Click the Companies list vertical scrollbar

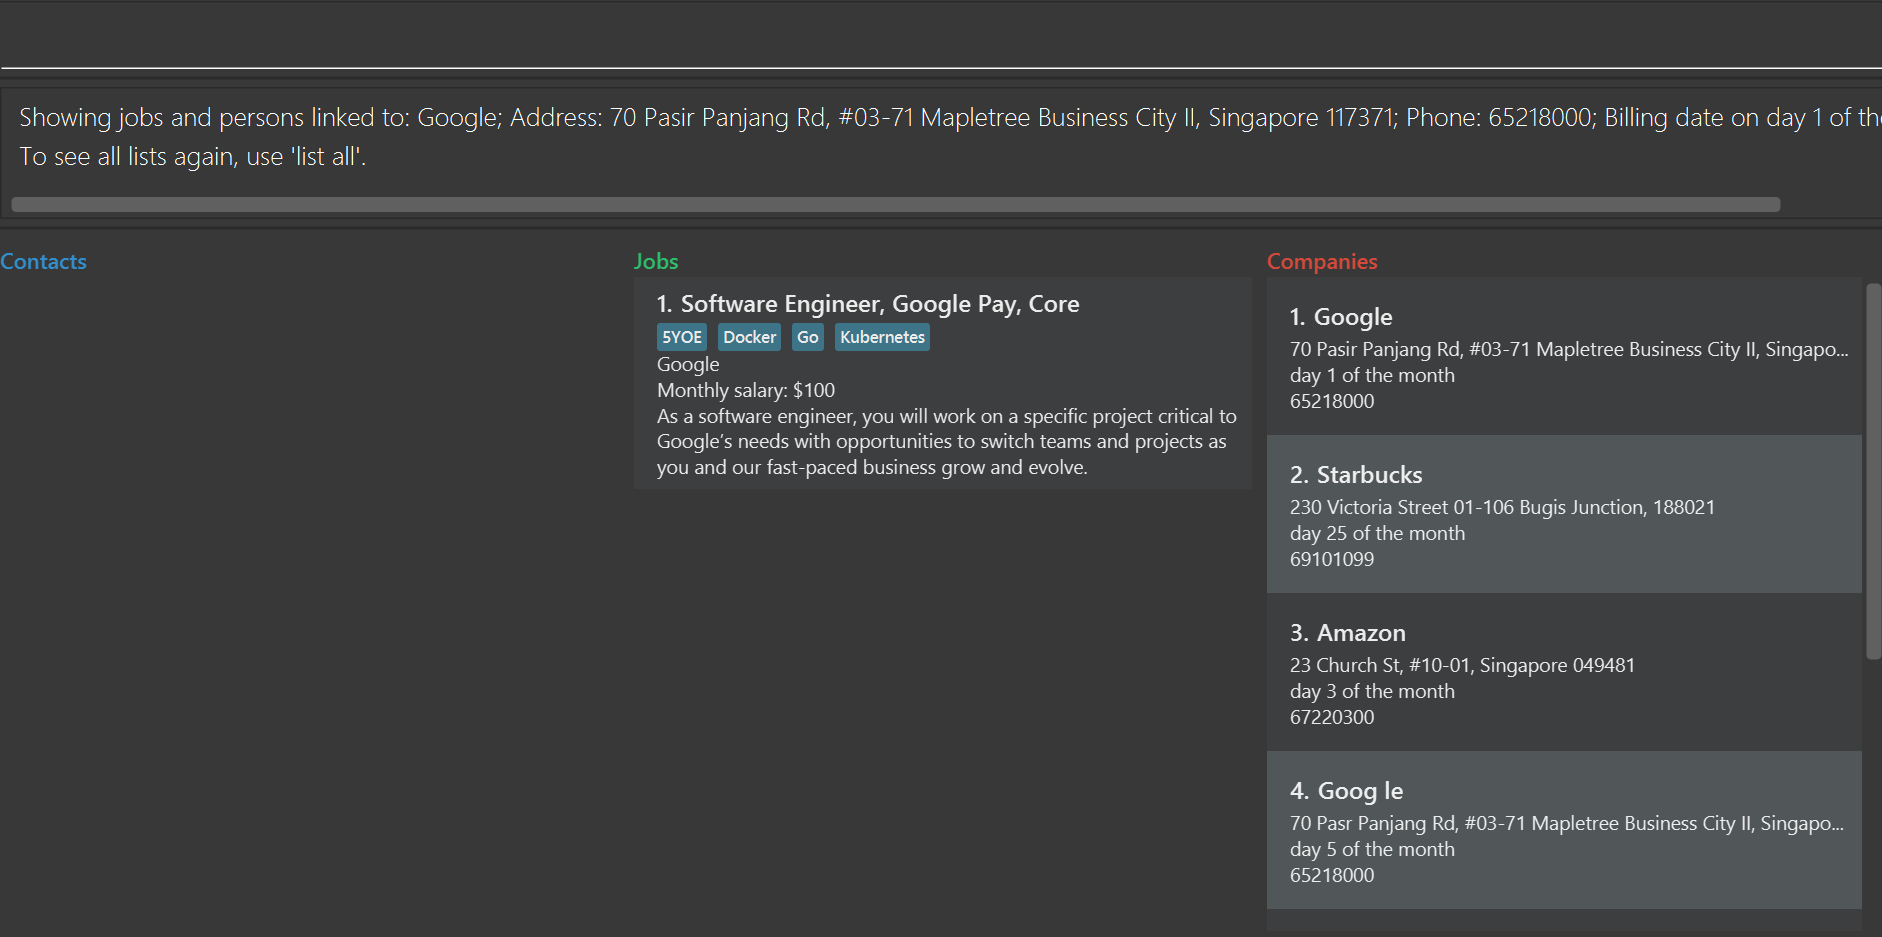1873,471
